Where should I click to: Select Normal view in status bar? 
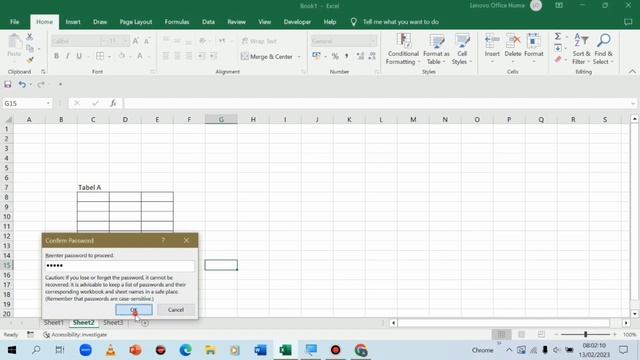click(501, 334)
